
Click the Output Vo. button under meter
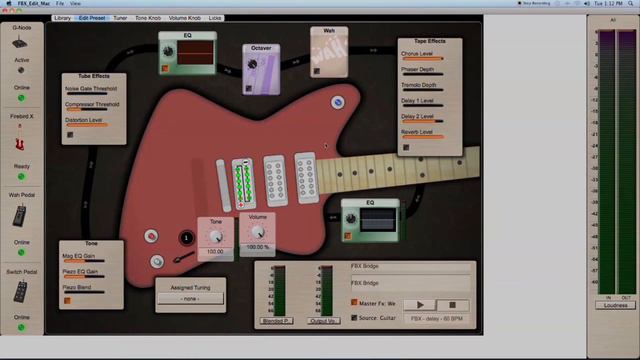point(323,321)
